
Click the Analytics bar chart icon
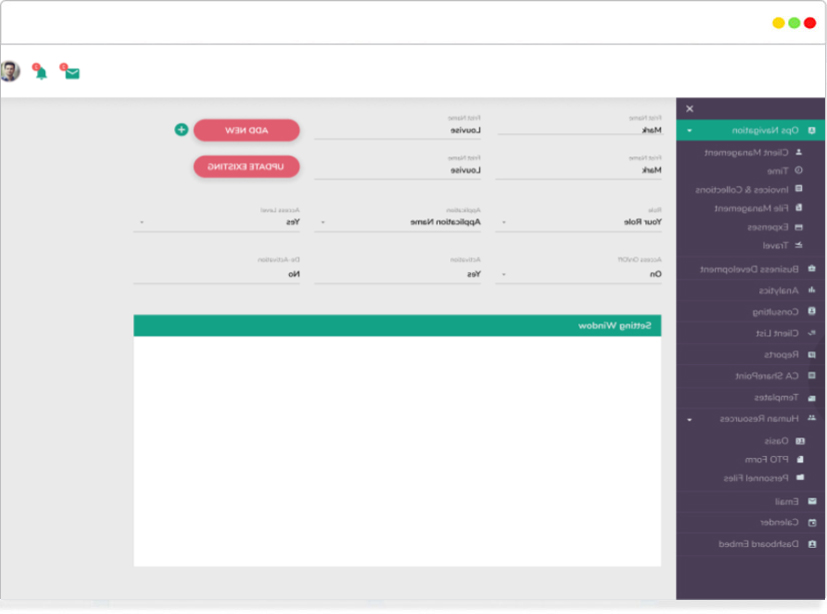(811, 291)
